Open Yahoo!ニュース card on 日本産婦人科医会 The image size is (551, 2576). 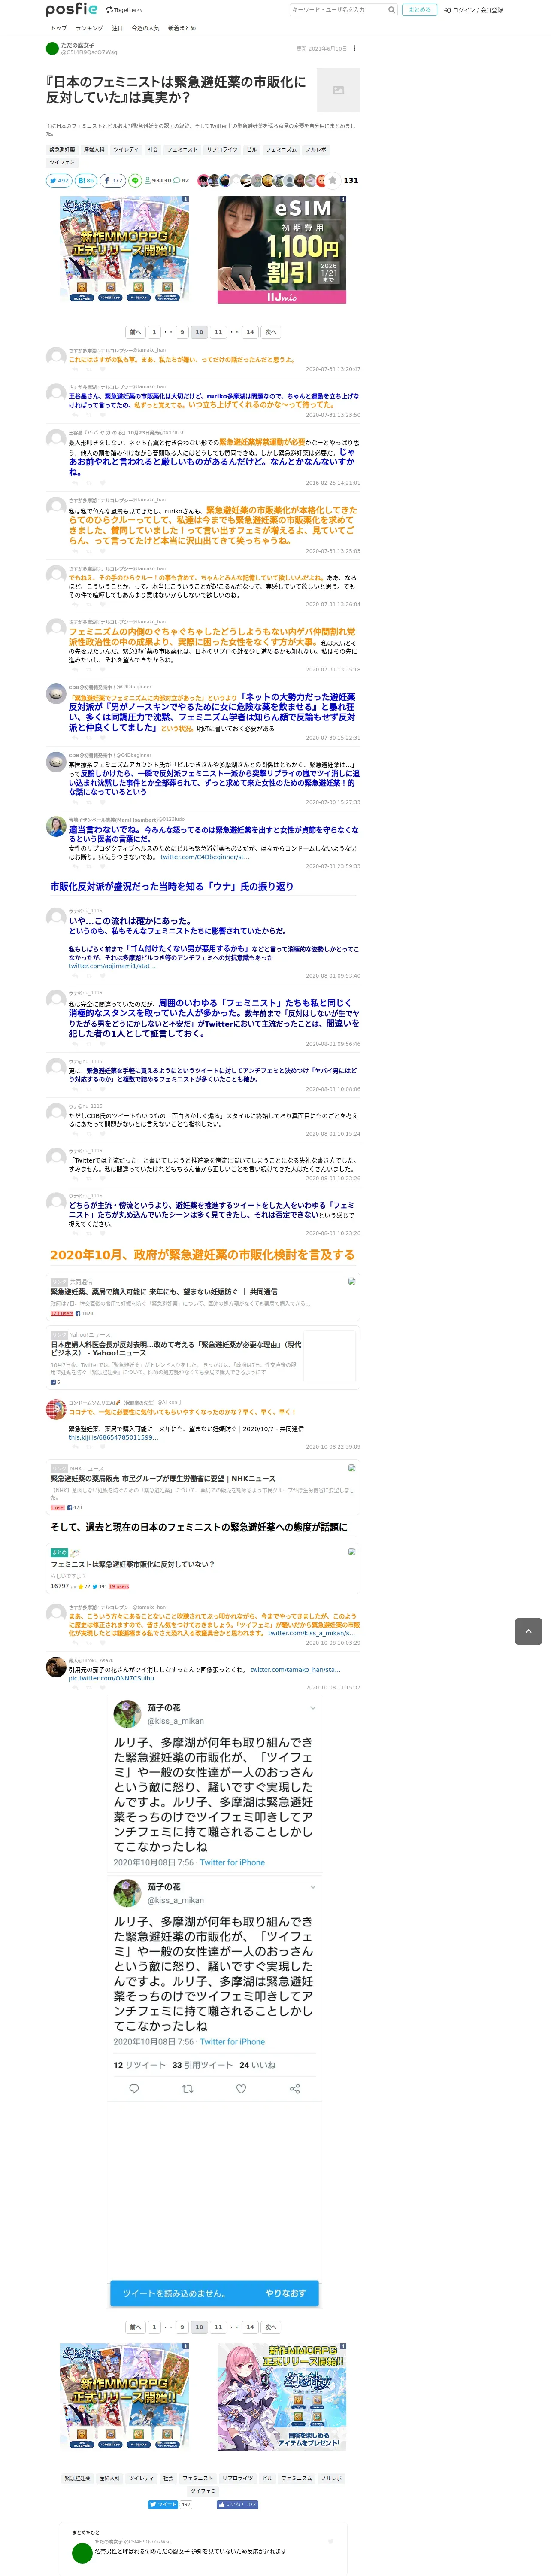(x=203, y=1357)
